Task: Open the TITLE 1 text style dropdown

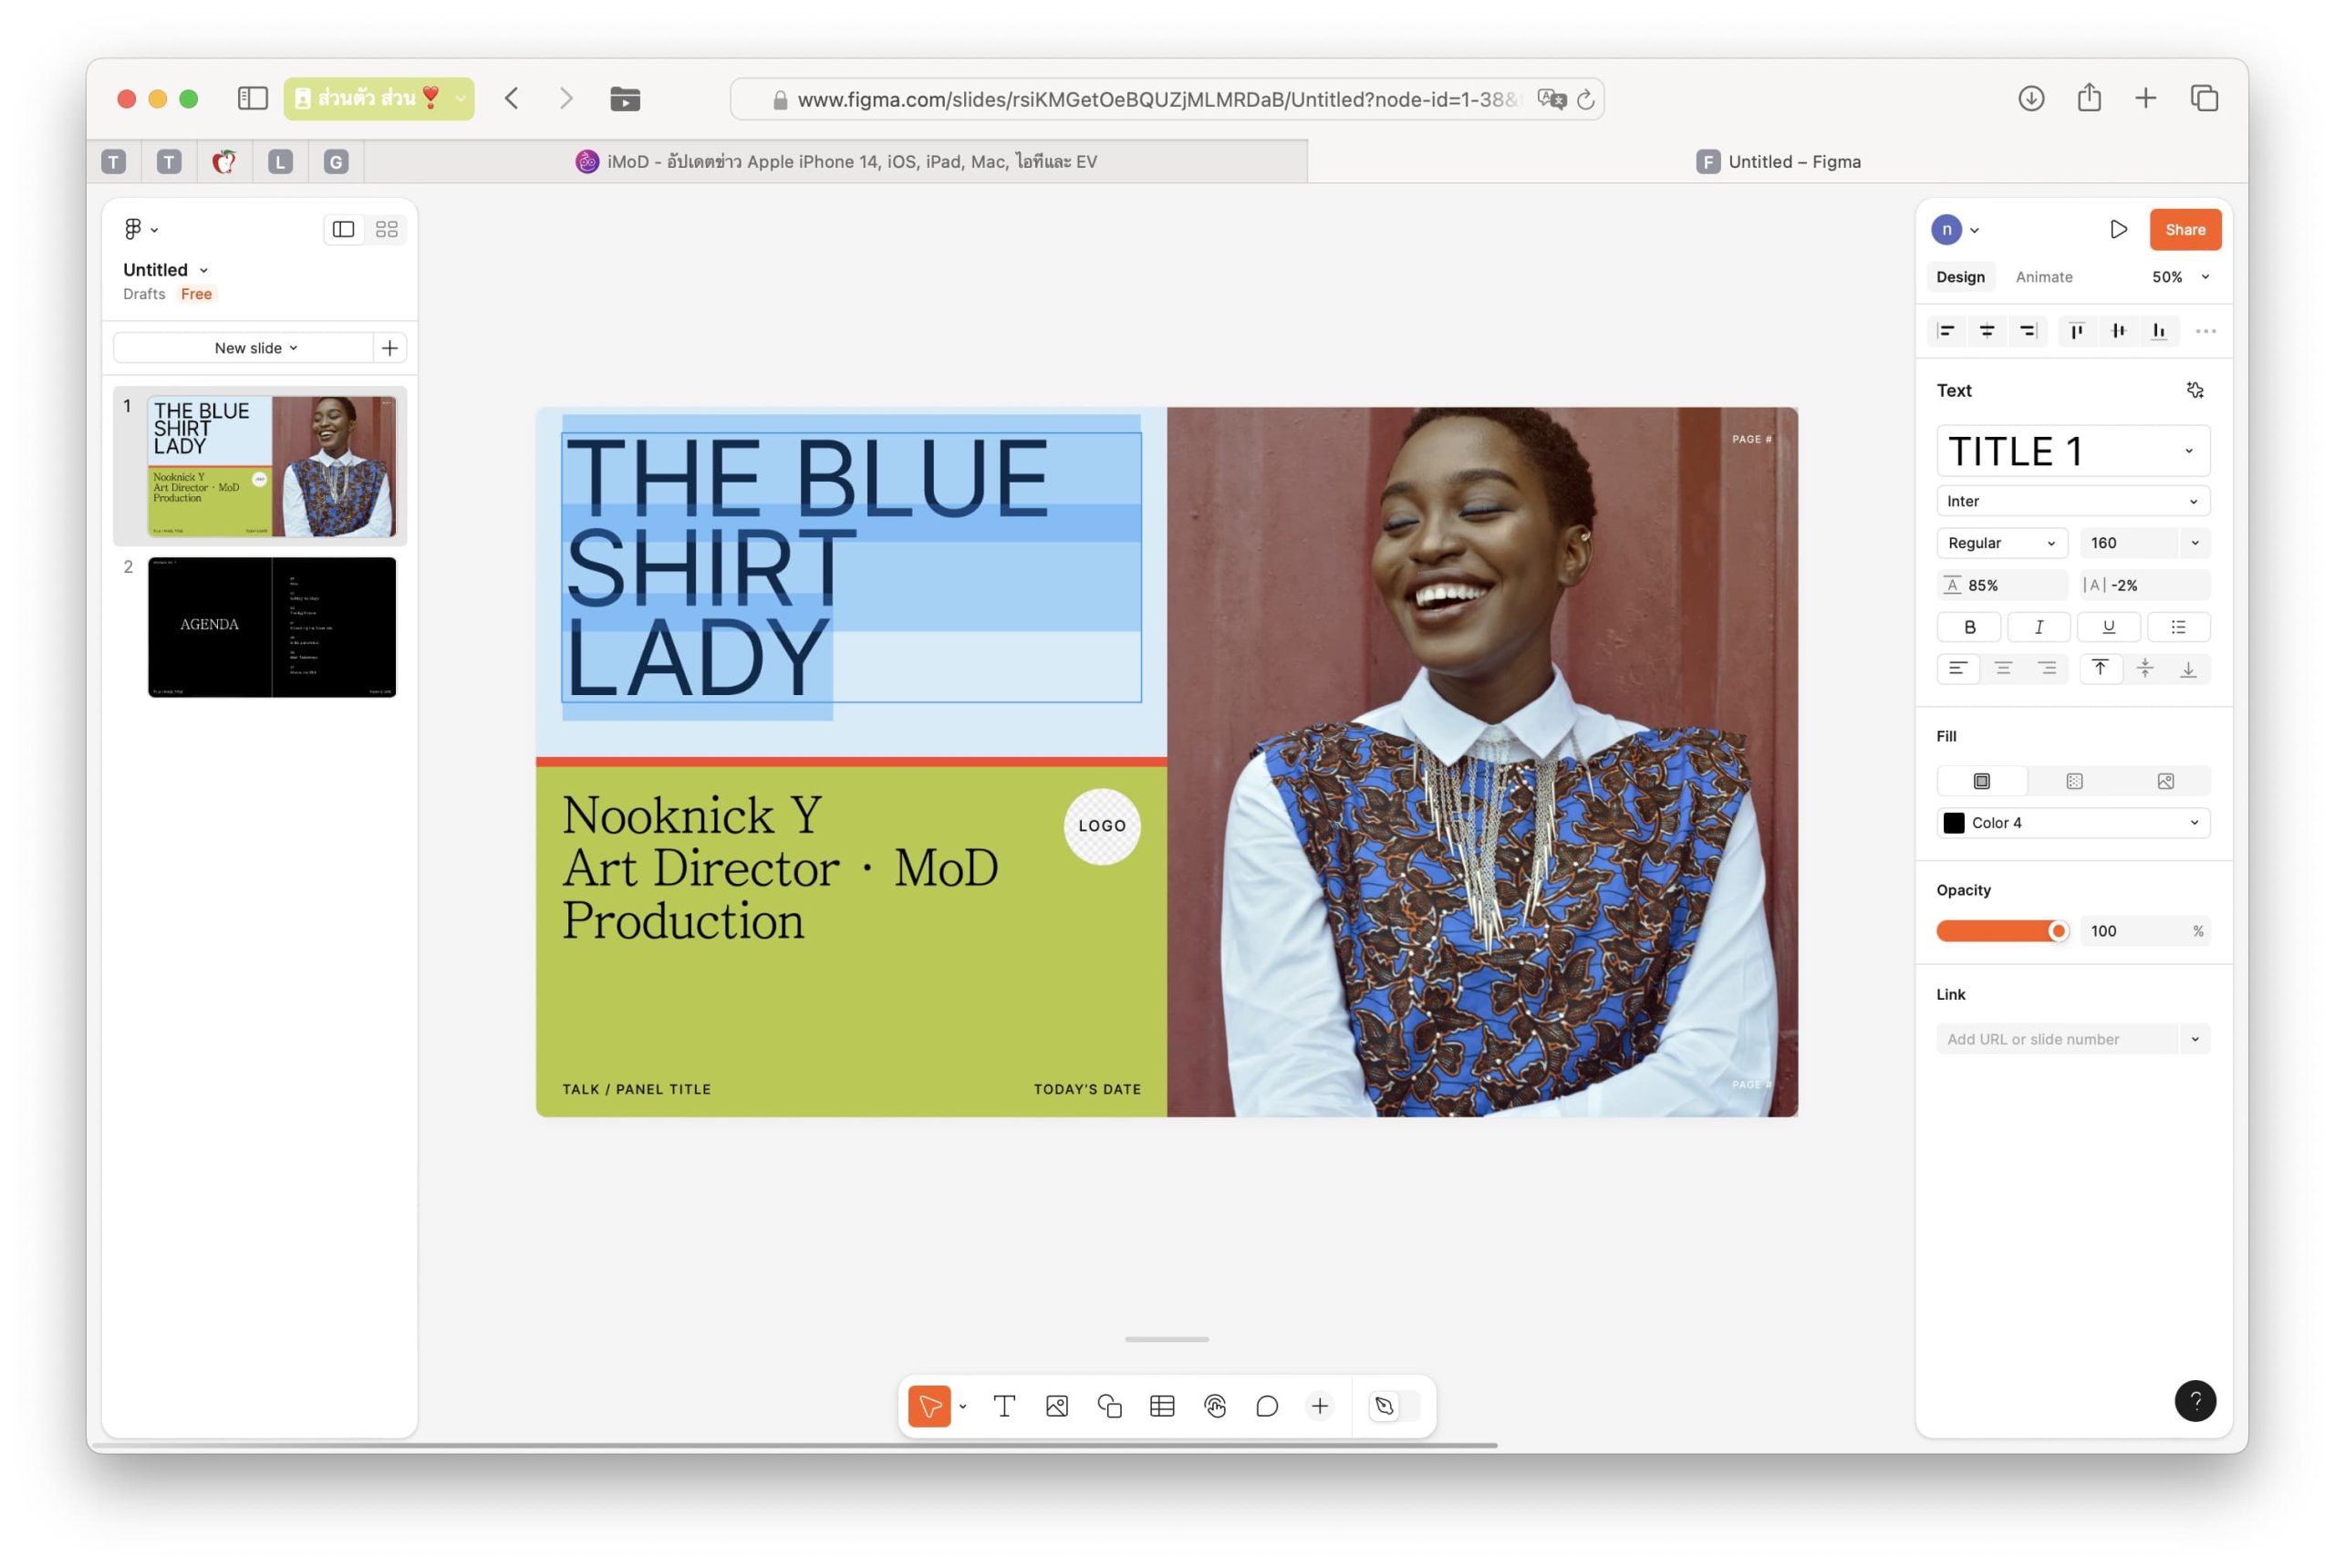Action: [x=2072, y=451]
